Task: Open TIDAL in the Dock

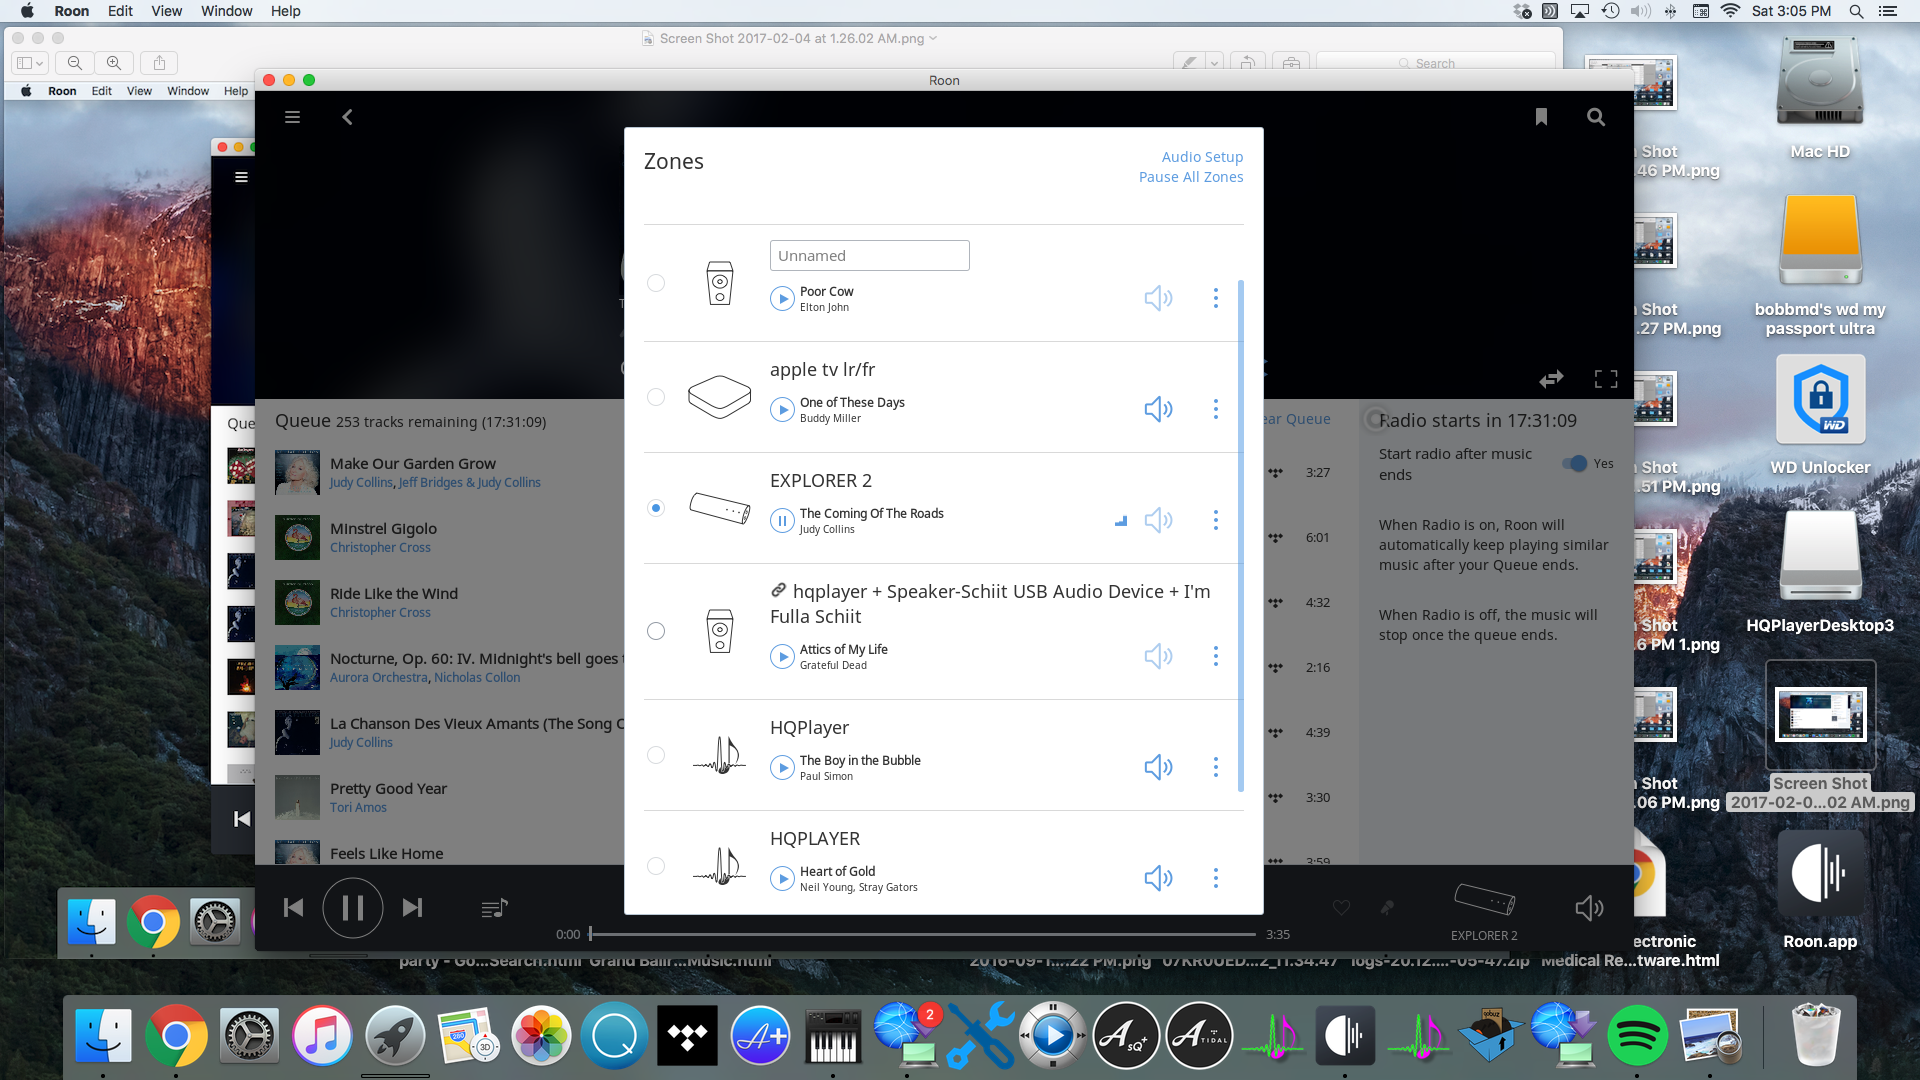Action: click(687, 1035)
